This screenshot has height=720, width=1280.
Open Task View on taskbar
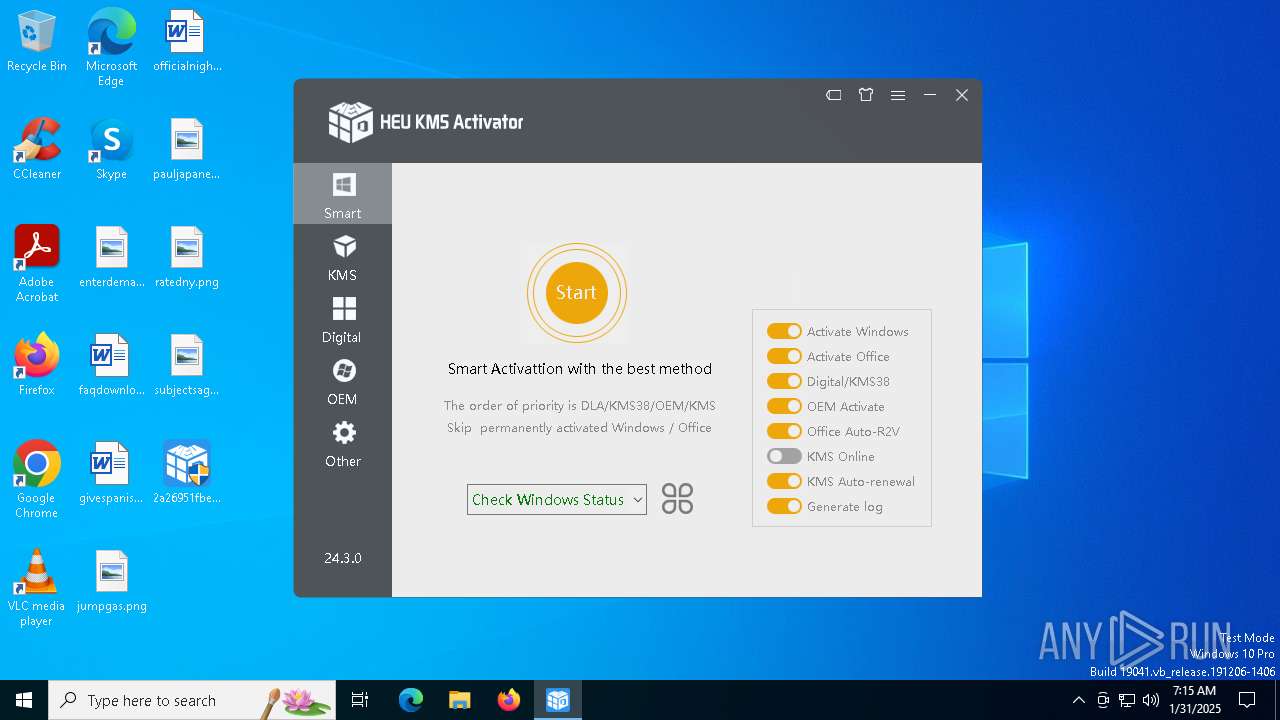coord(360,700)
